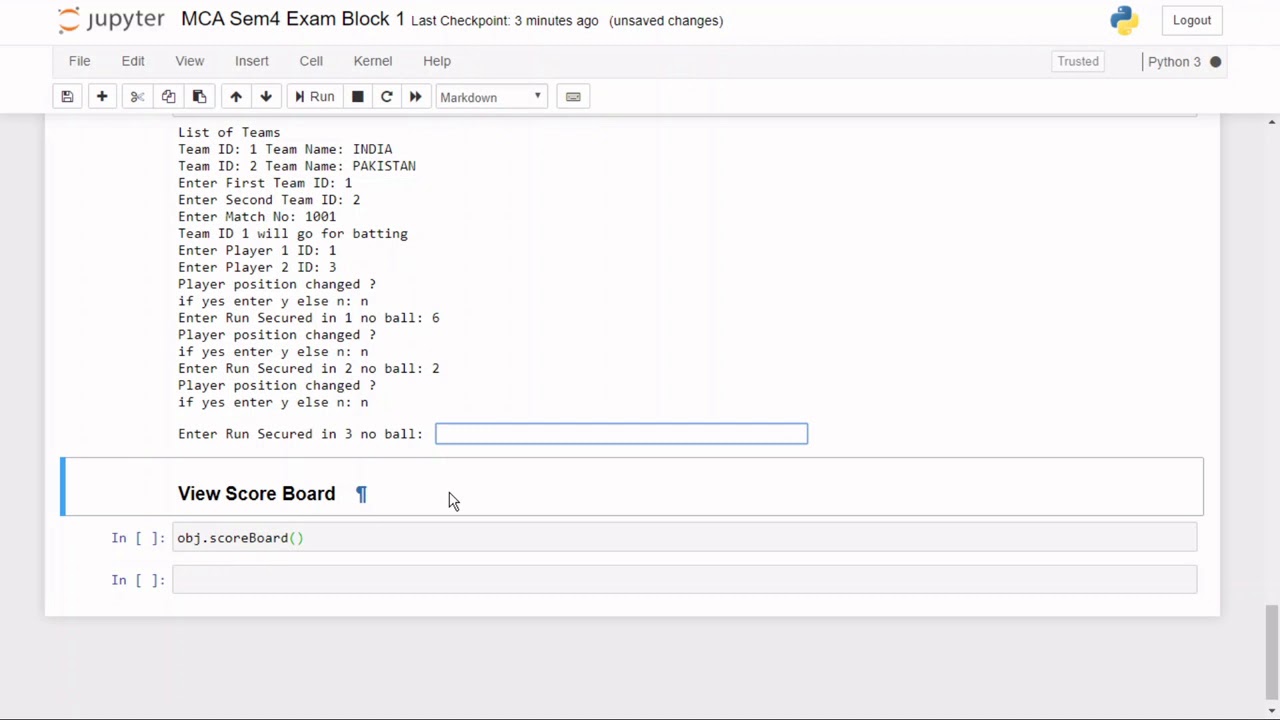This screenshot has height=720, width=1280.
Task: Click 'Team ID 1 will go for batting' line
Action: tap(293, 234)
